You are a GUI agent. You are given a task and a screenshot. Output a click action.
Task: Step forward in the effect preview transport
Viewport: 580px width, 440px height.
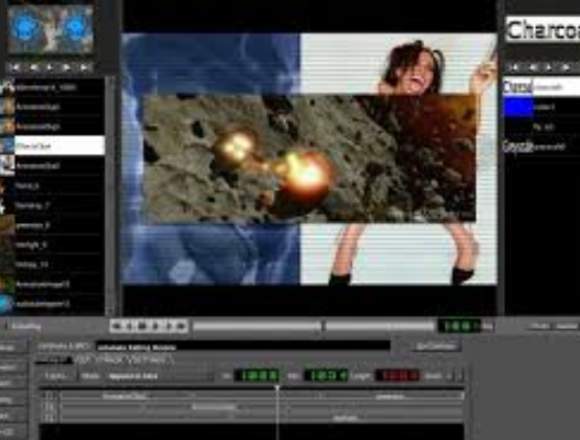566,67
